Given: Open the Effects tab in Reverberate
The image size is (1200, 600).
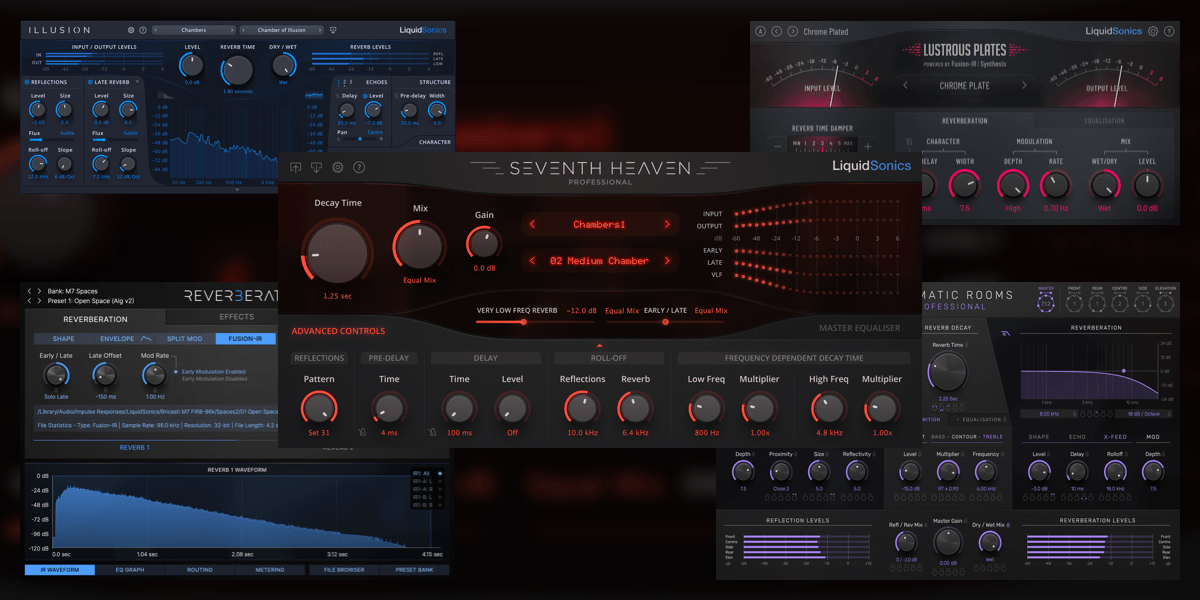Looking at the screenshot, I should tap(237, 318).
